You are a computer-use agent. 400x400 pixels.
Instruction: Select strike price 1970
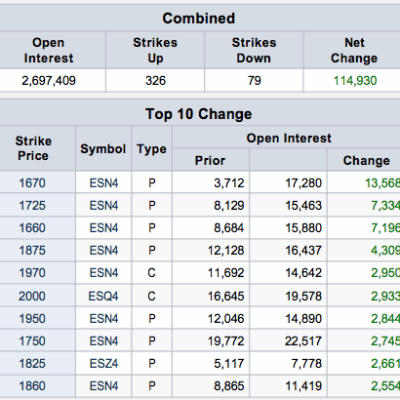pos(32,273)
